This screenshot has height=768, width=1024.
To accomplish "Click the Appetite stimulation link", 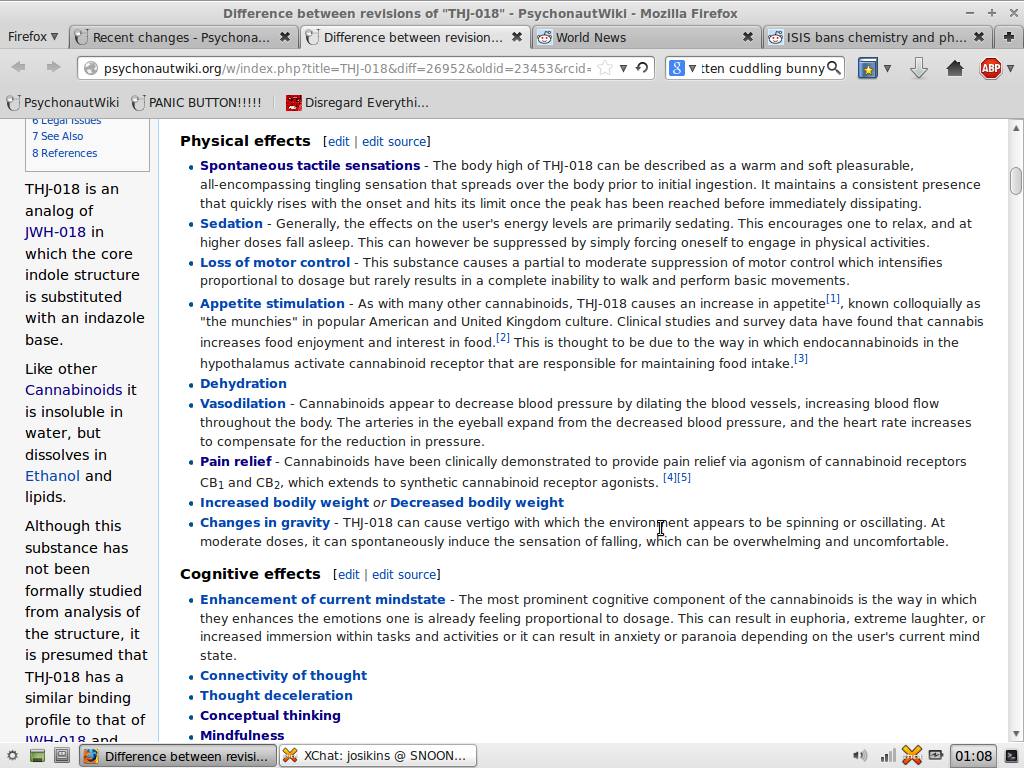I will pos(272,303).
